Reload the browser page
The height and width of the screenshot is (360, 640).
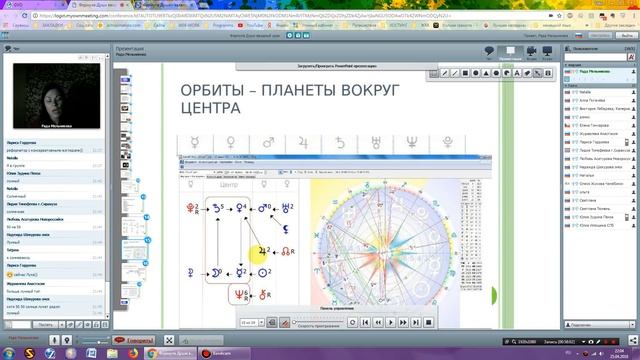point(24,16)
